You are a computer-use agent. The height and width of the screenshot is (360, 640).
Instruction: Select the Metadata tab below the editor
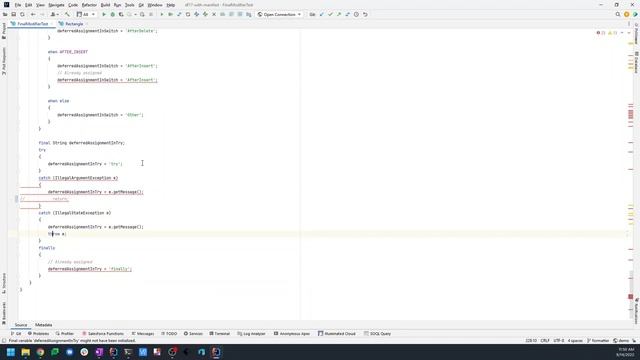43,325
